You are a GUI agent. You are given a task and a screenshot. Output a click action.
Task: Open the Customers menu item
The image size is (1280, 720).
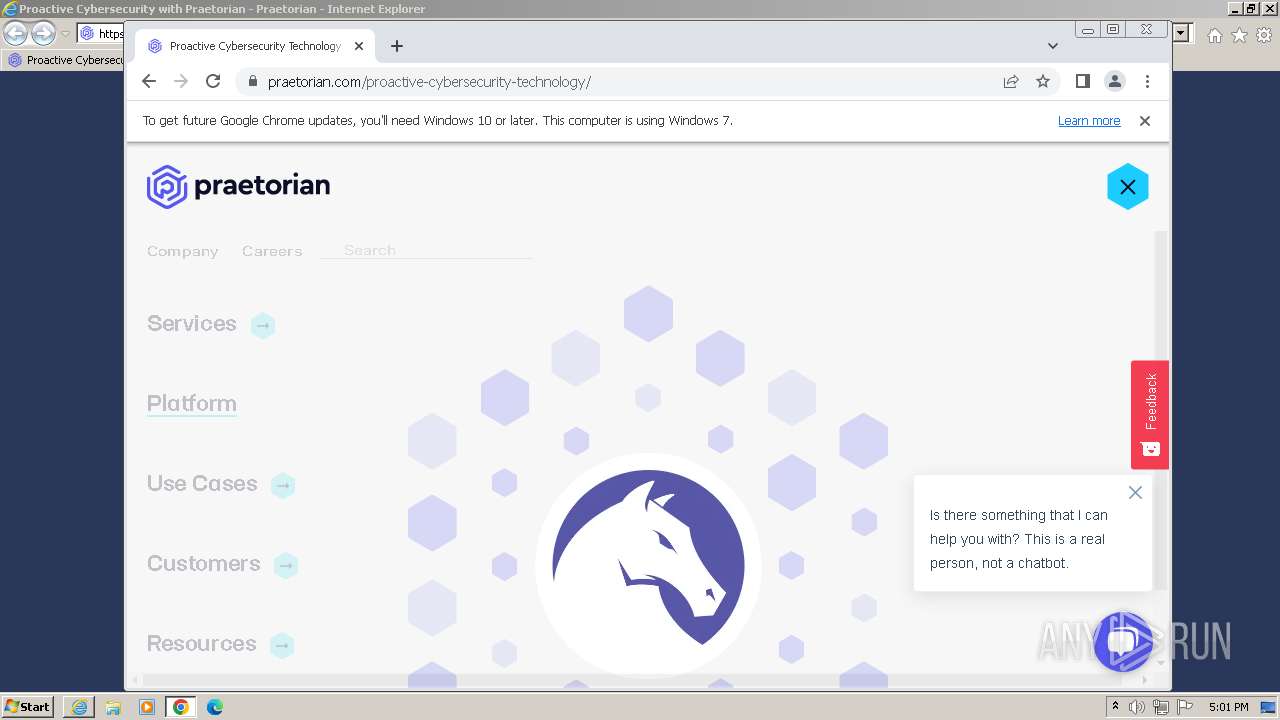click(204, 563)
